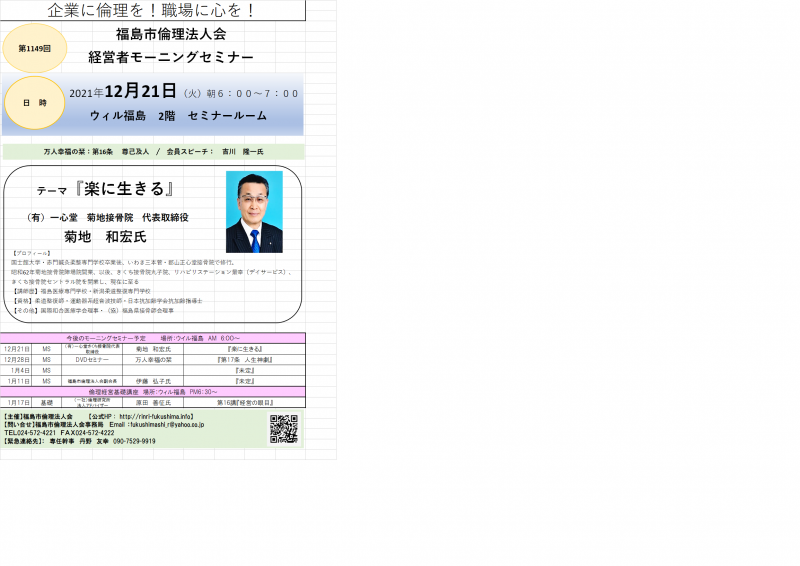The image size is (800, 566).
Task: Click the QR code image
Action: coord(284,428)
